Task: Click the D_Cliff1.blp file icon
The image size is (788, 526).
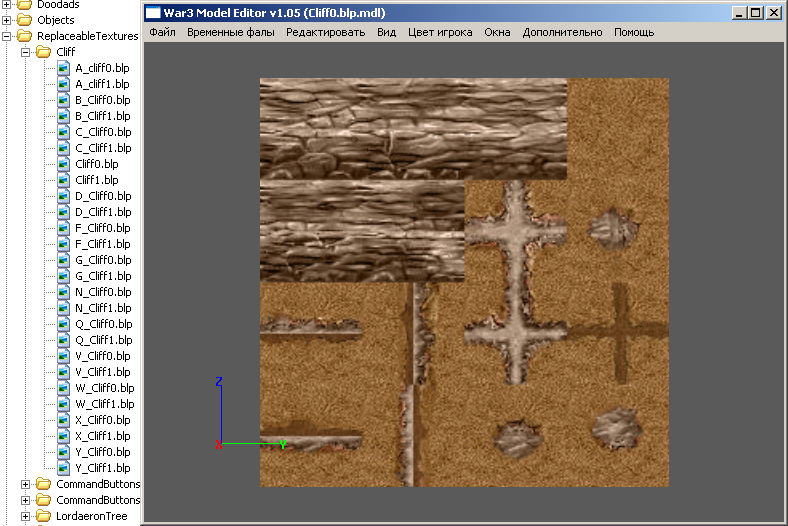Action: tap(63, 212)
